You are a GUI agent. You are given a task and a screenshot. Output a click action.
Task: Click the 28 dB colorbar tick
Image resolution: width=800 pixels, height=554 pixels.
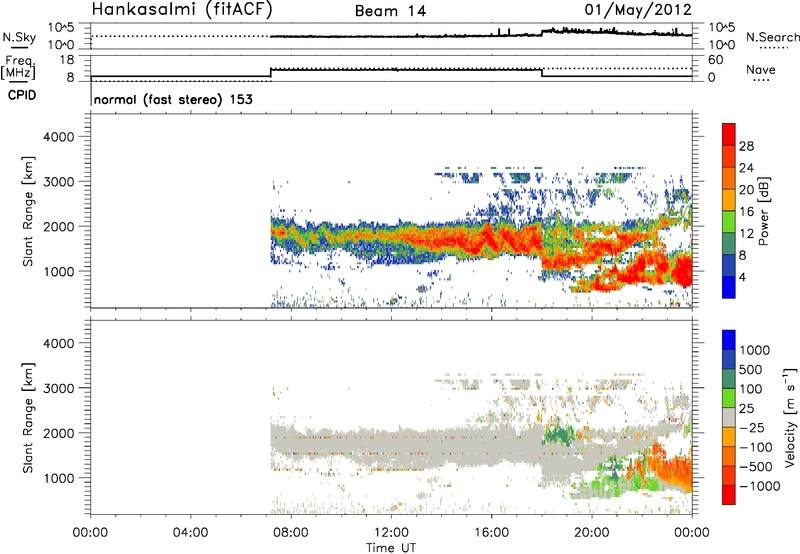pyautogui.click(x=746, y=146)
